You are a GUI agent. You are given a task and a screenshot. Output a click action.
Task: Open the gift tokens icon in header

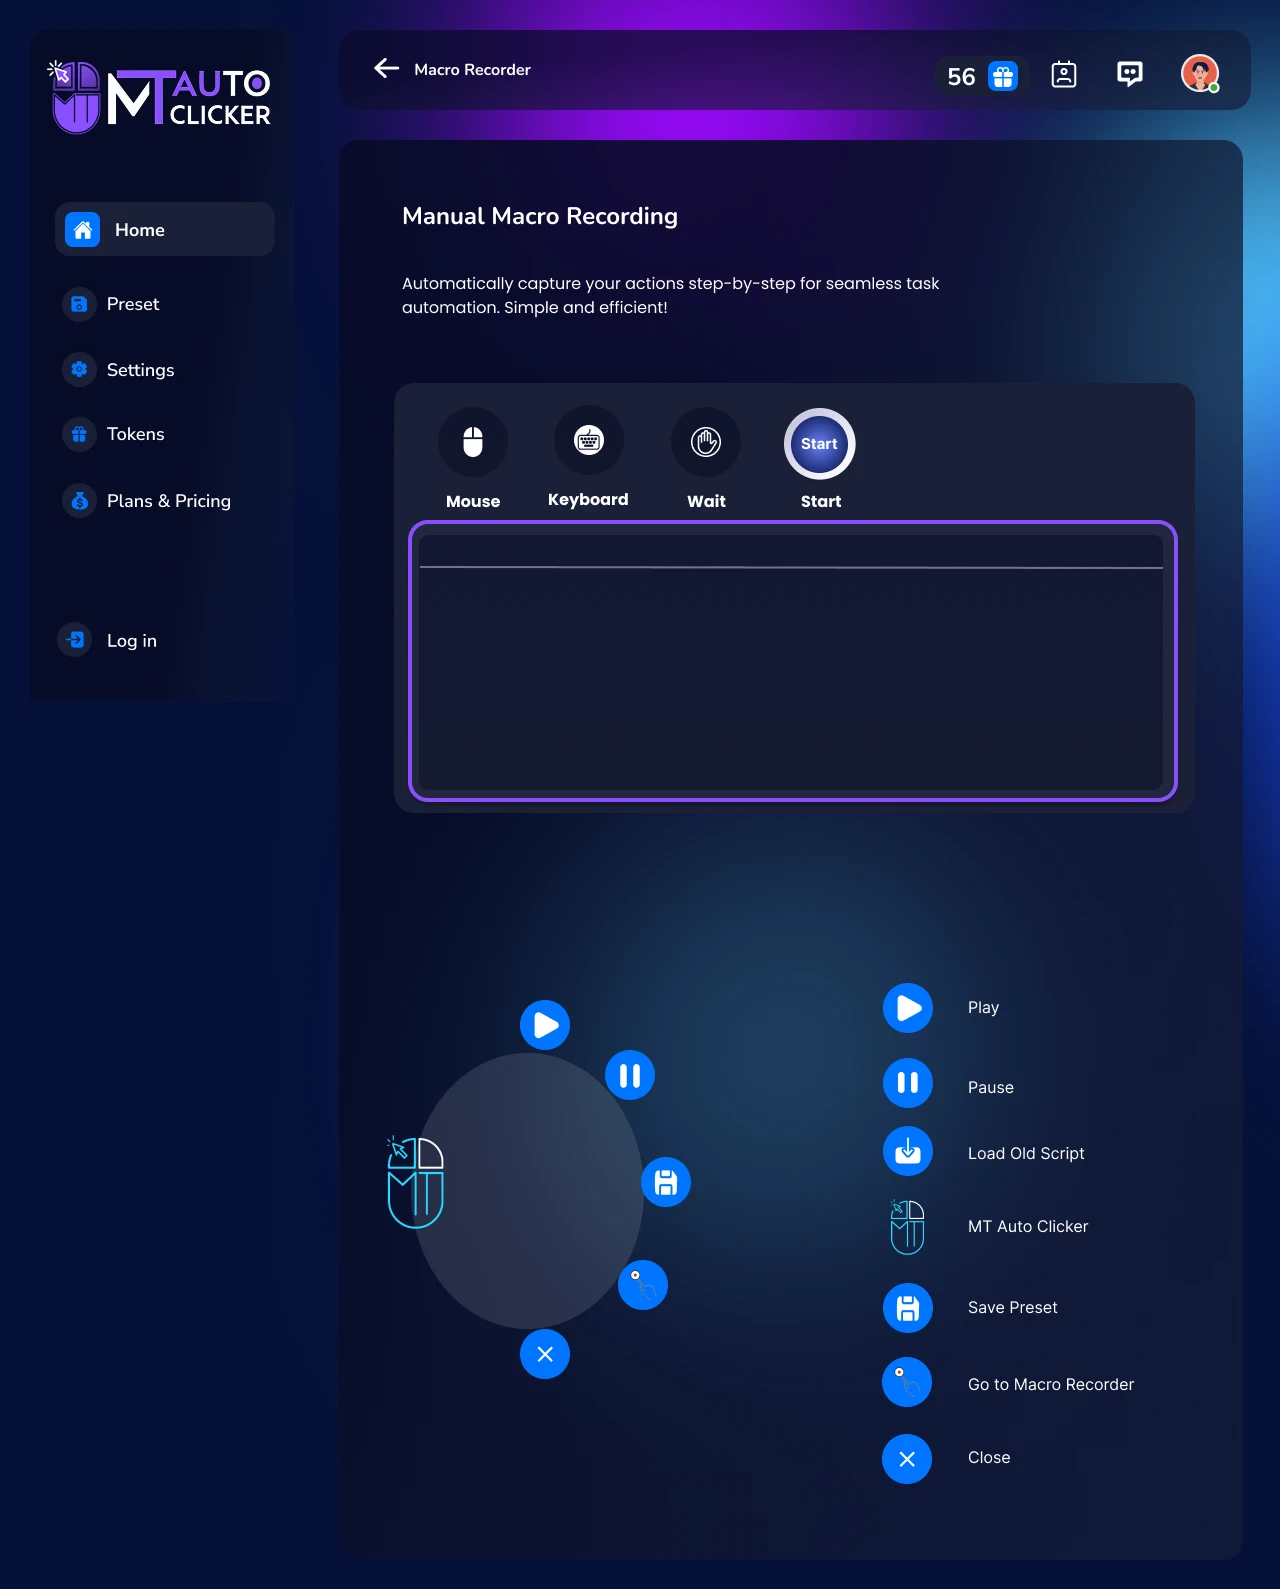[x=1002, y=76]
